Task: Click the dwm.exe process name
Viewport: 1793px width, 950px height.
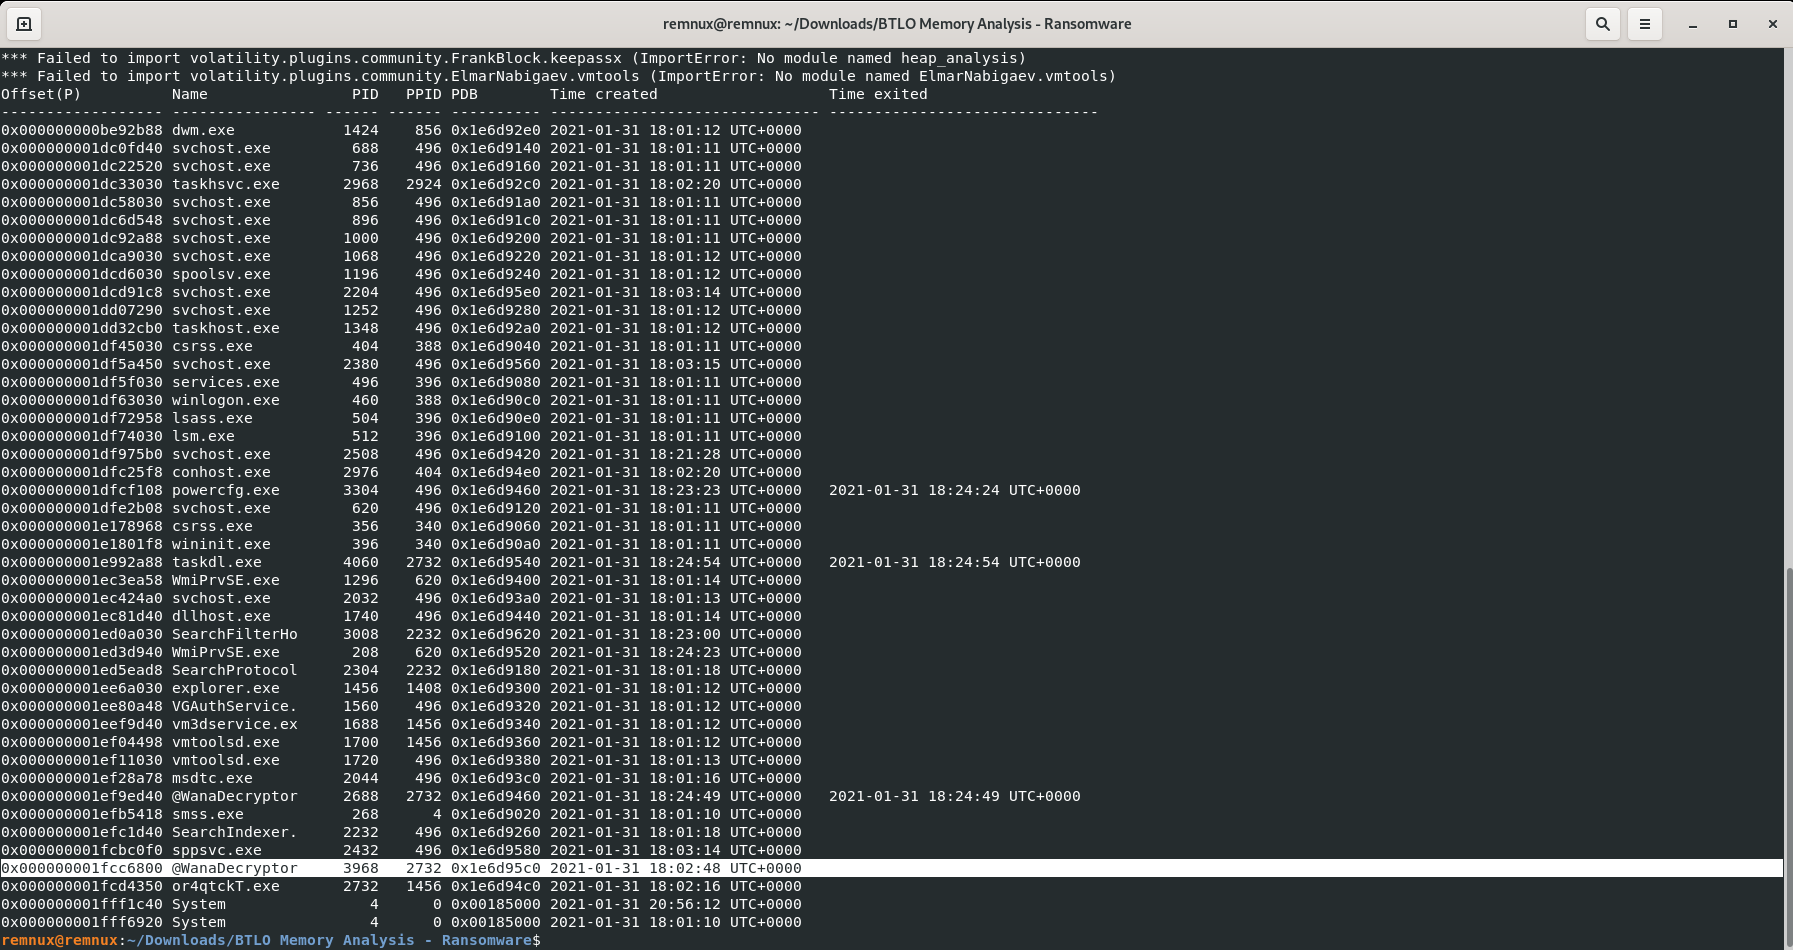Action: coord(204,130)
